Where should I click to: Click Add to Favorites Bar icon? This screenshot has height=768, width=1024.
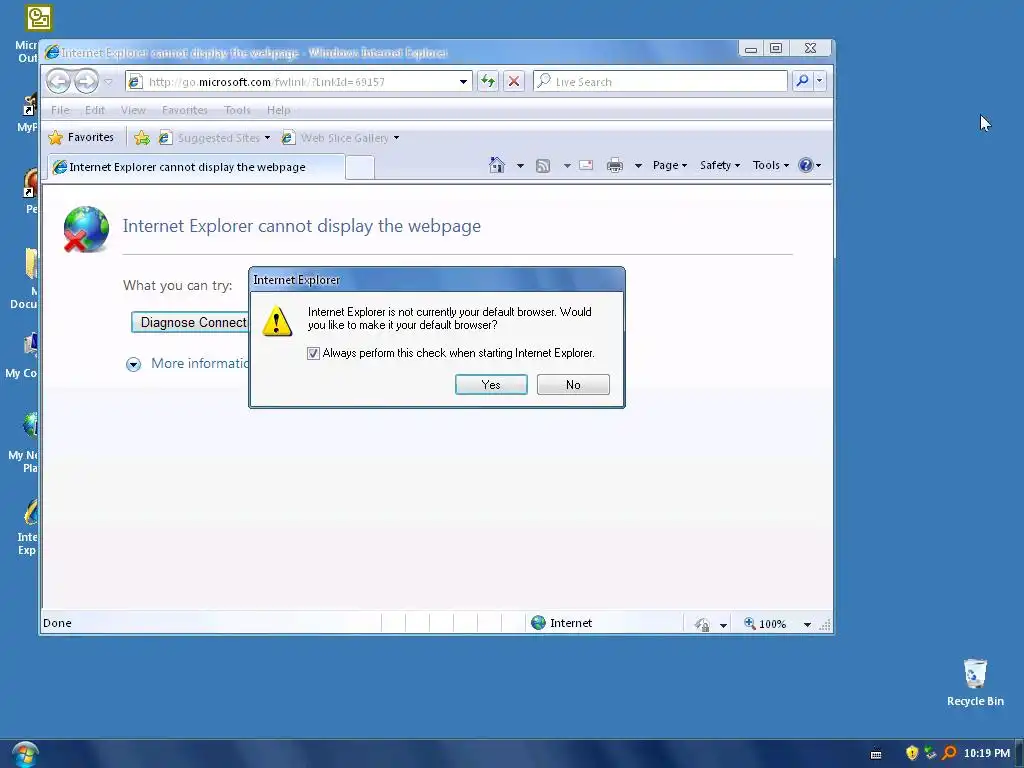pos(141,138)
